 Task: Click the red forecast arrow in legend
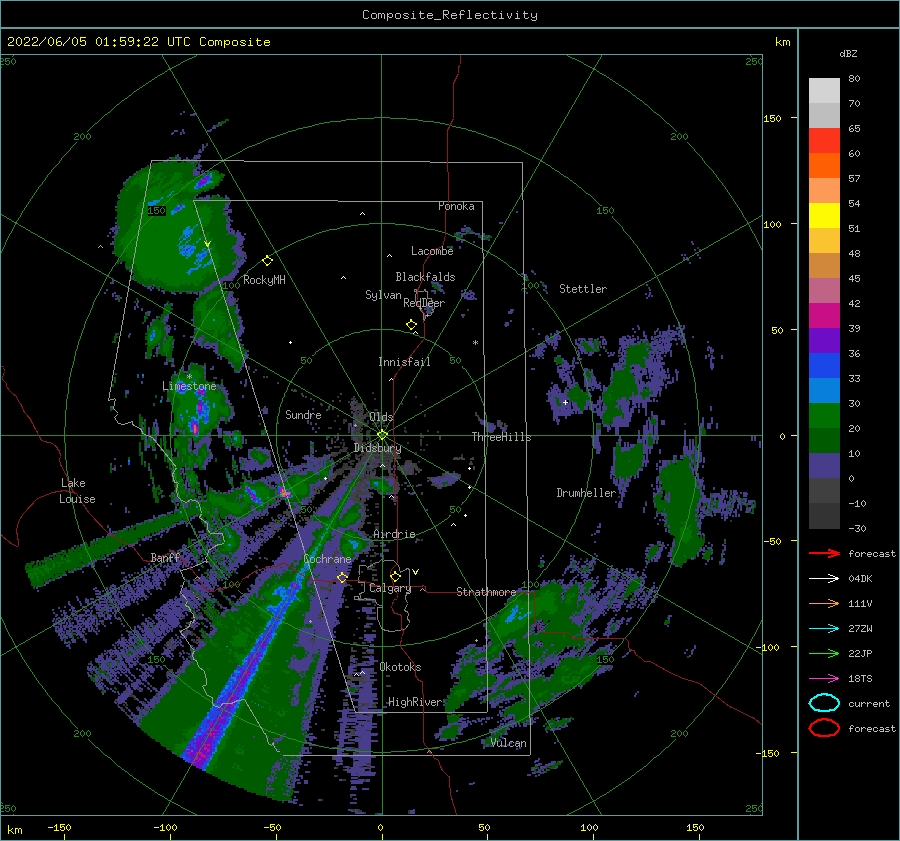click(x=824, y=553)
